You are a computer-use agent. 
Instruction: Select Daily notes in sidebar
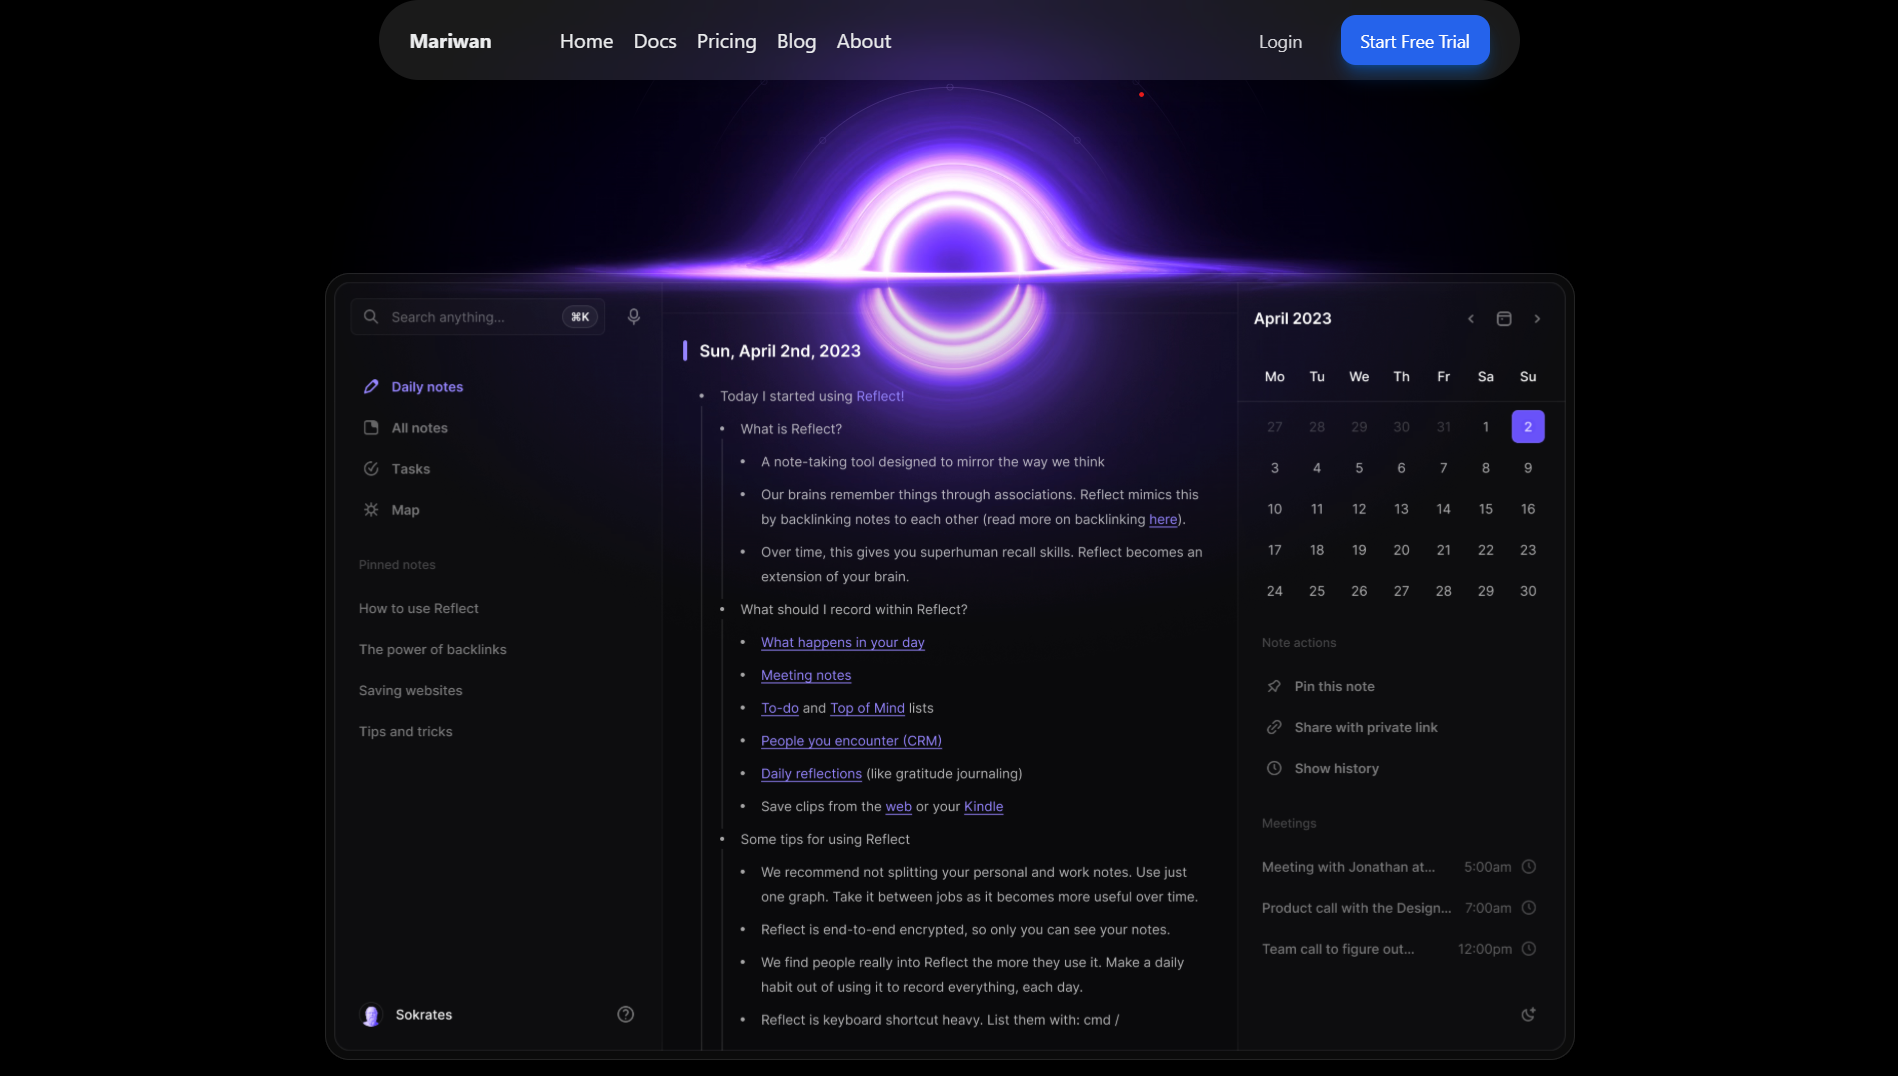pos(427,387)
